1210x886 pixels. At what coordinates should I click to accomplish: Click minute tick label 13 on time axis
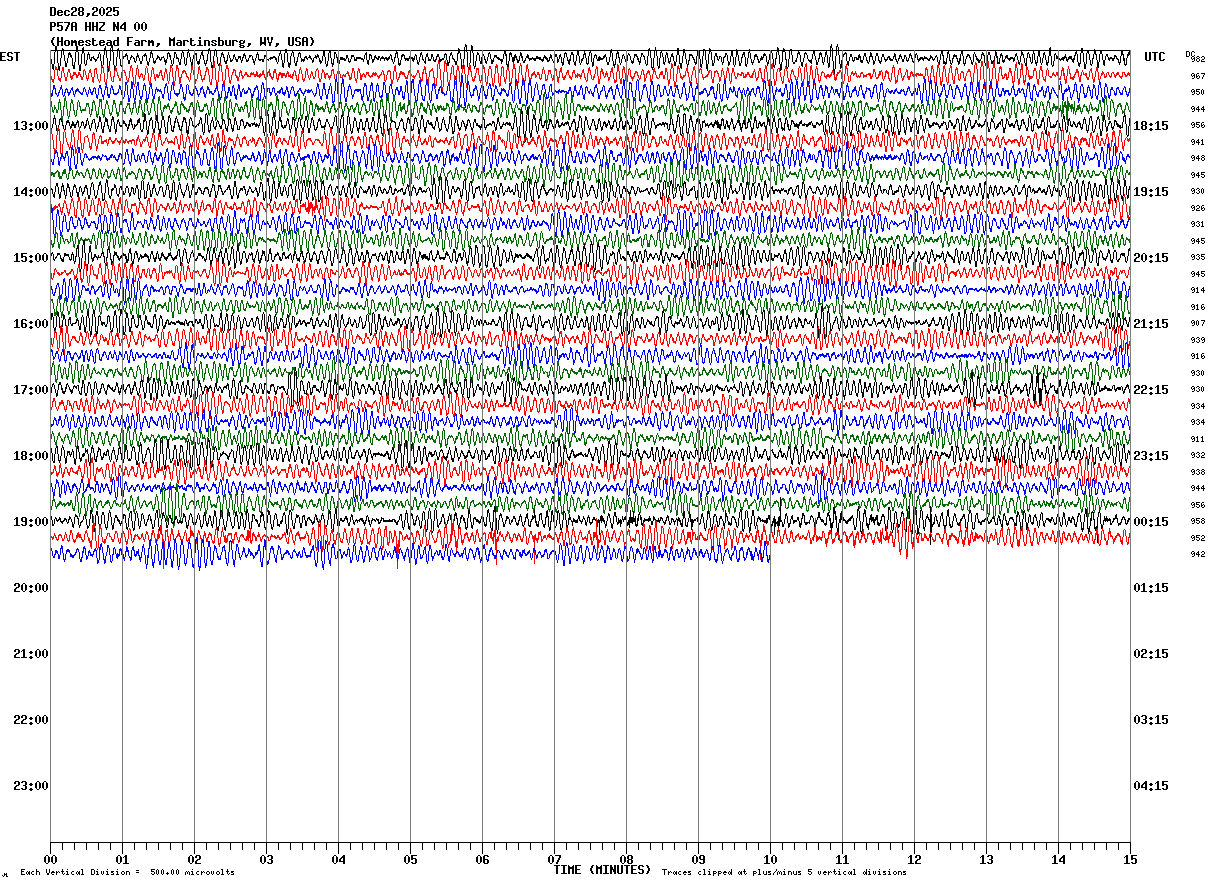(x=986, y=859)
